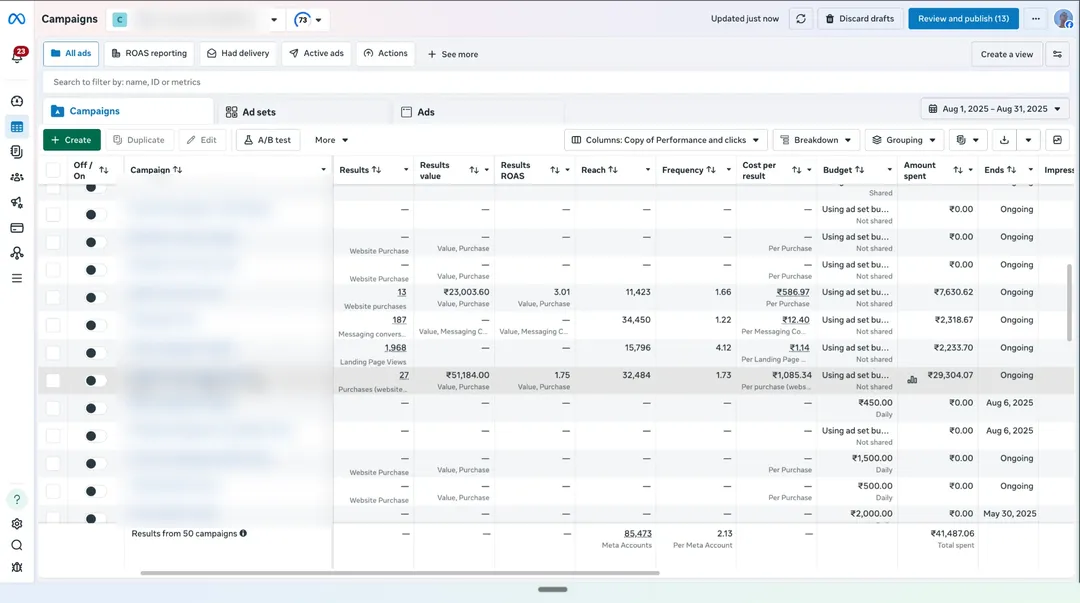Open Audiences people icon in sidebar
1080x603 pixels.
click(x=17, y=177)
